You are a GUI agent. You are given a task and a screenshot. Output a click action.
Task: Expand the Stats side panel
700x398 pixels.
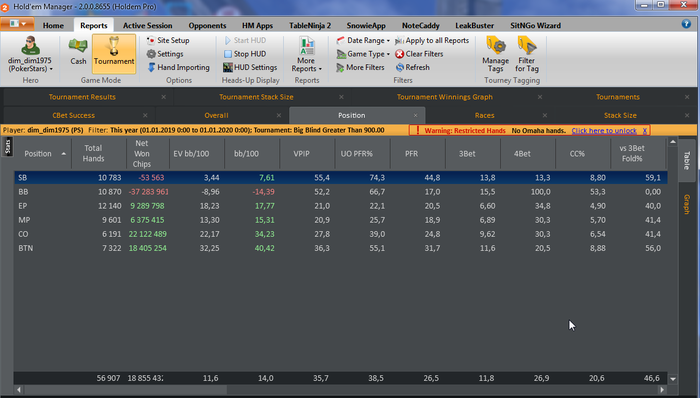(x=8, y=146)
